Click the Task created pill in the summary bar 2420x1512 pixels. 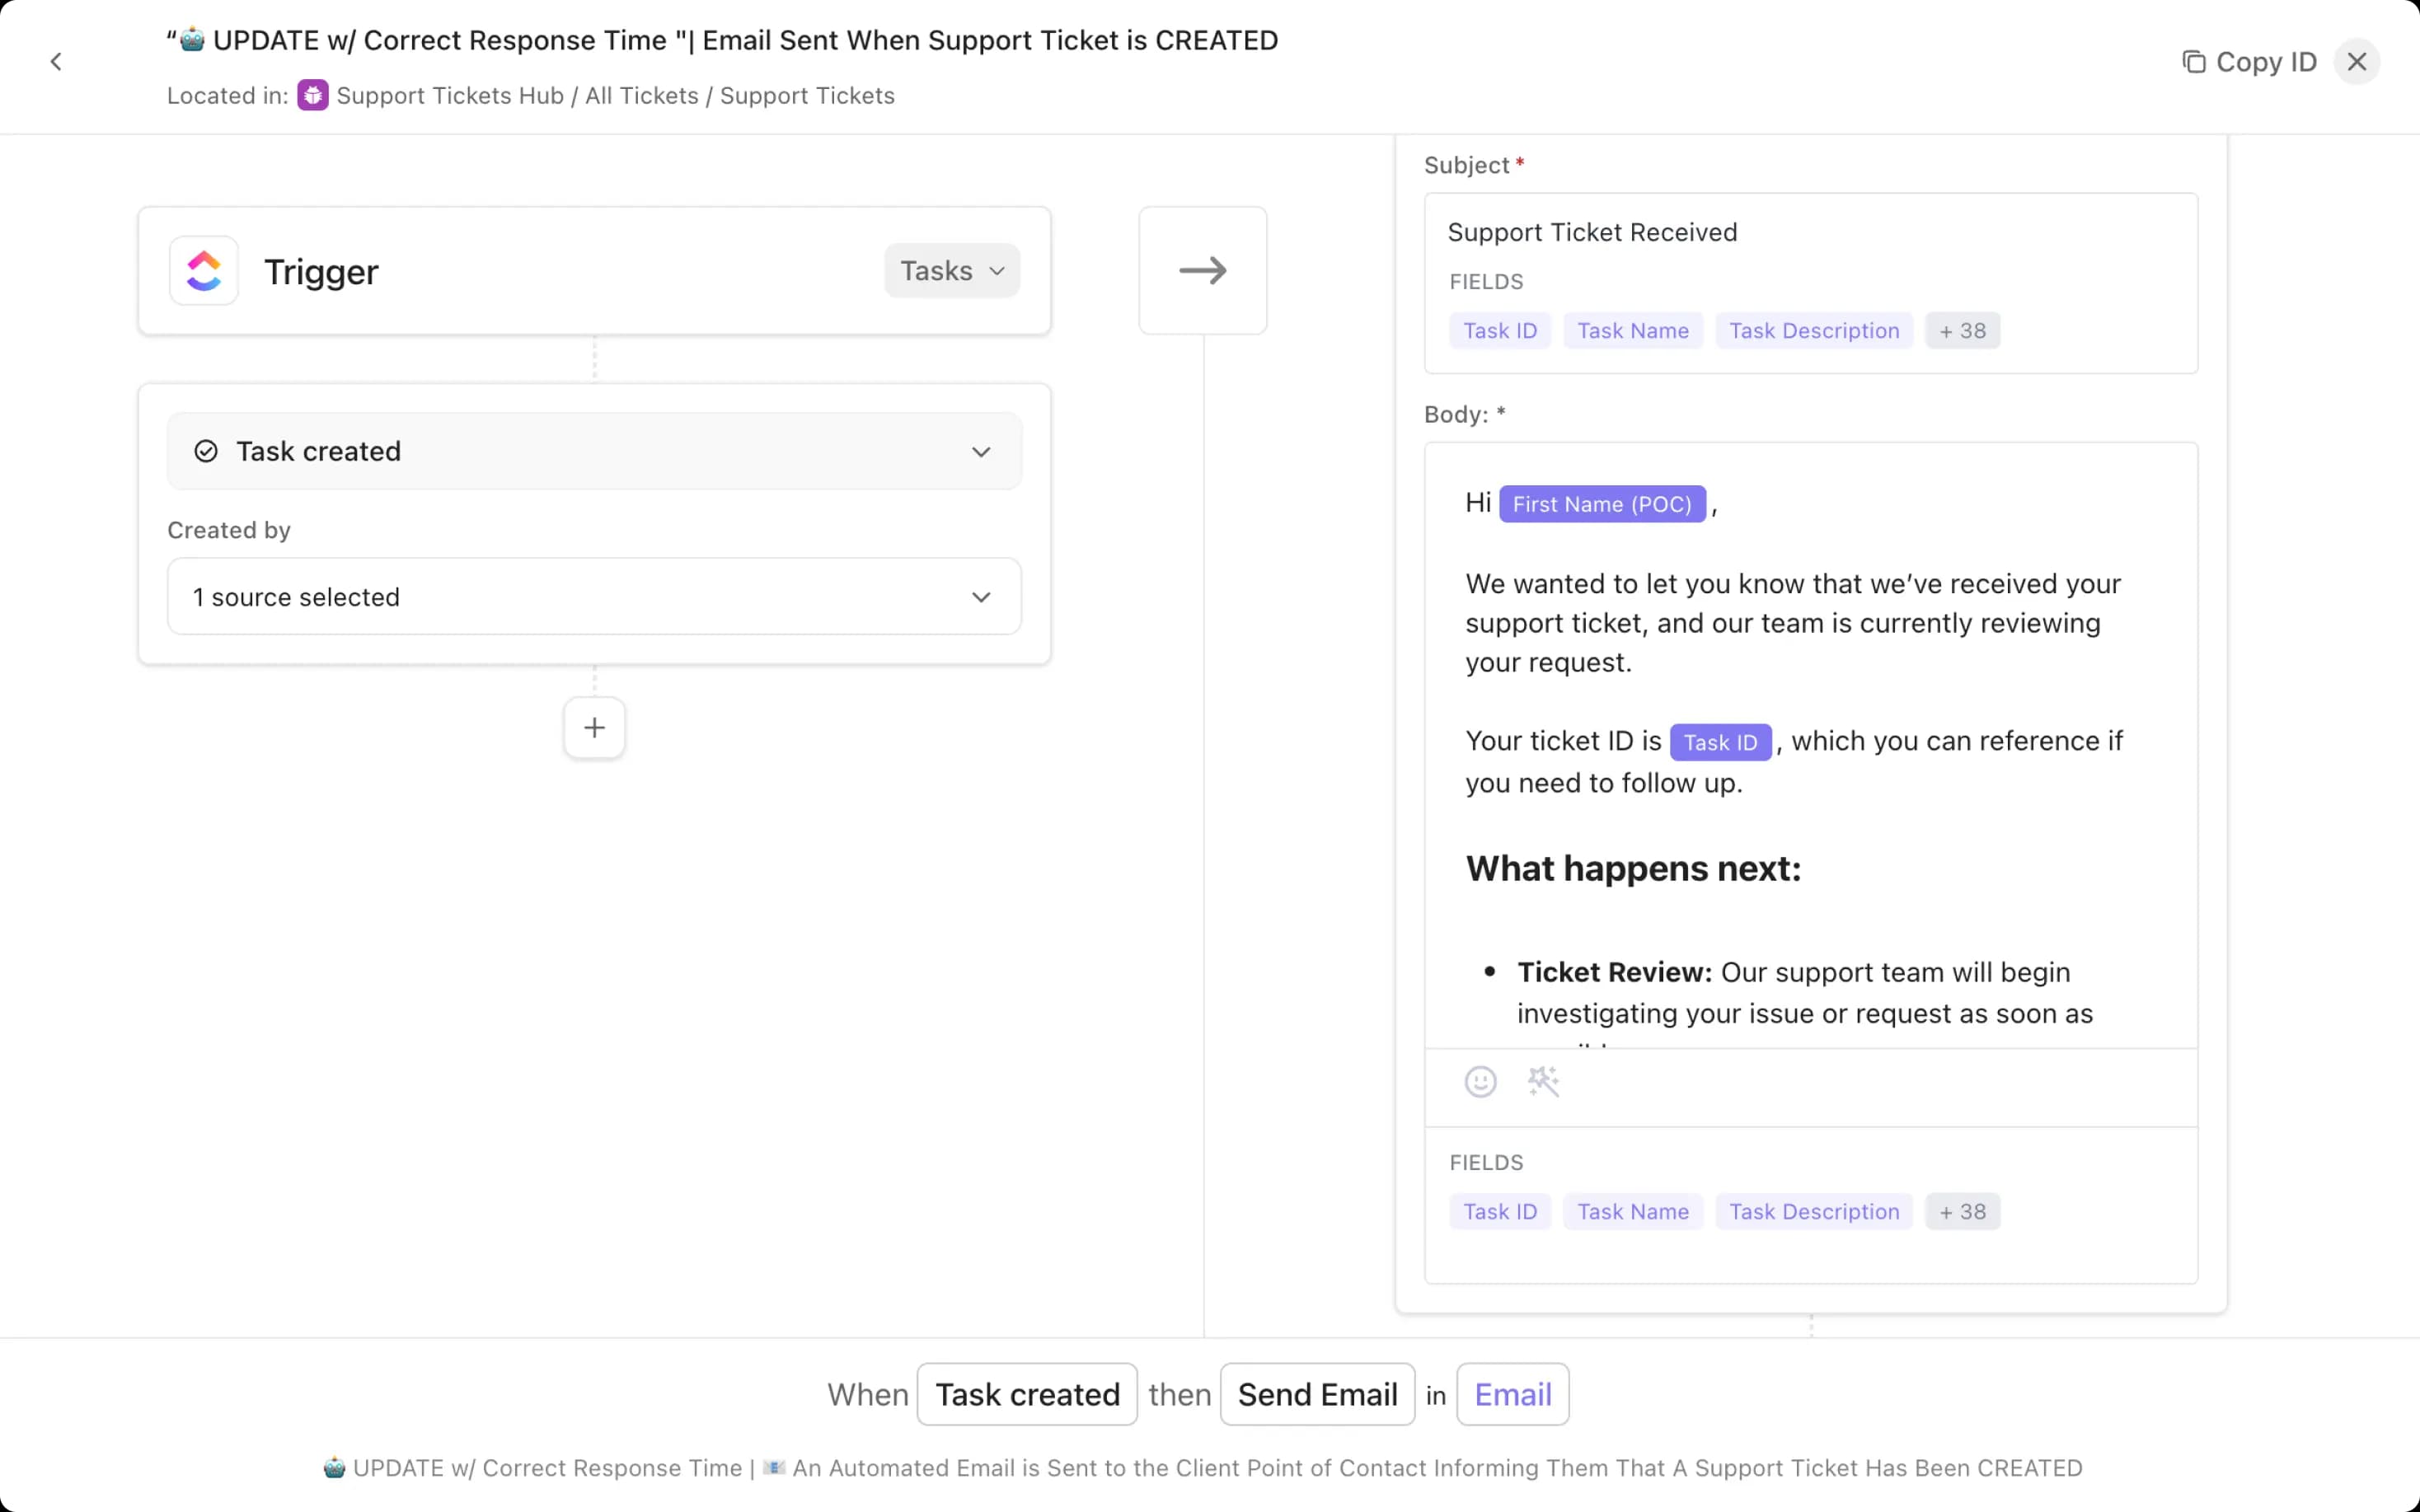[x=1027, y=1394]
